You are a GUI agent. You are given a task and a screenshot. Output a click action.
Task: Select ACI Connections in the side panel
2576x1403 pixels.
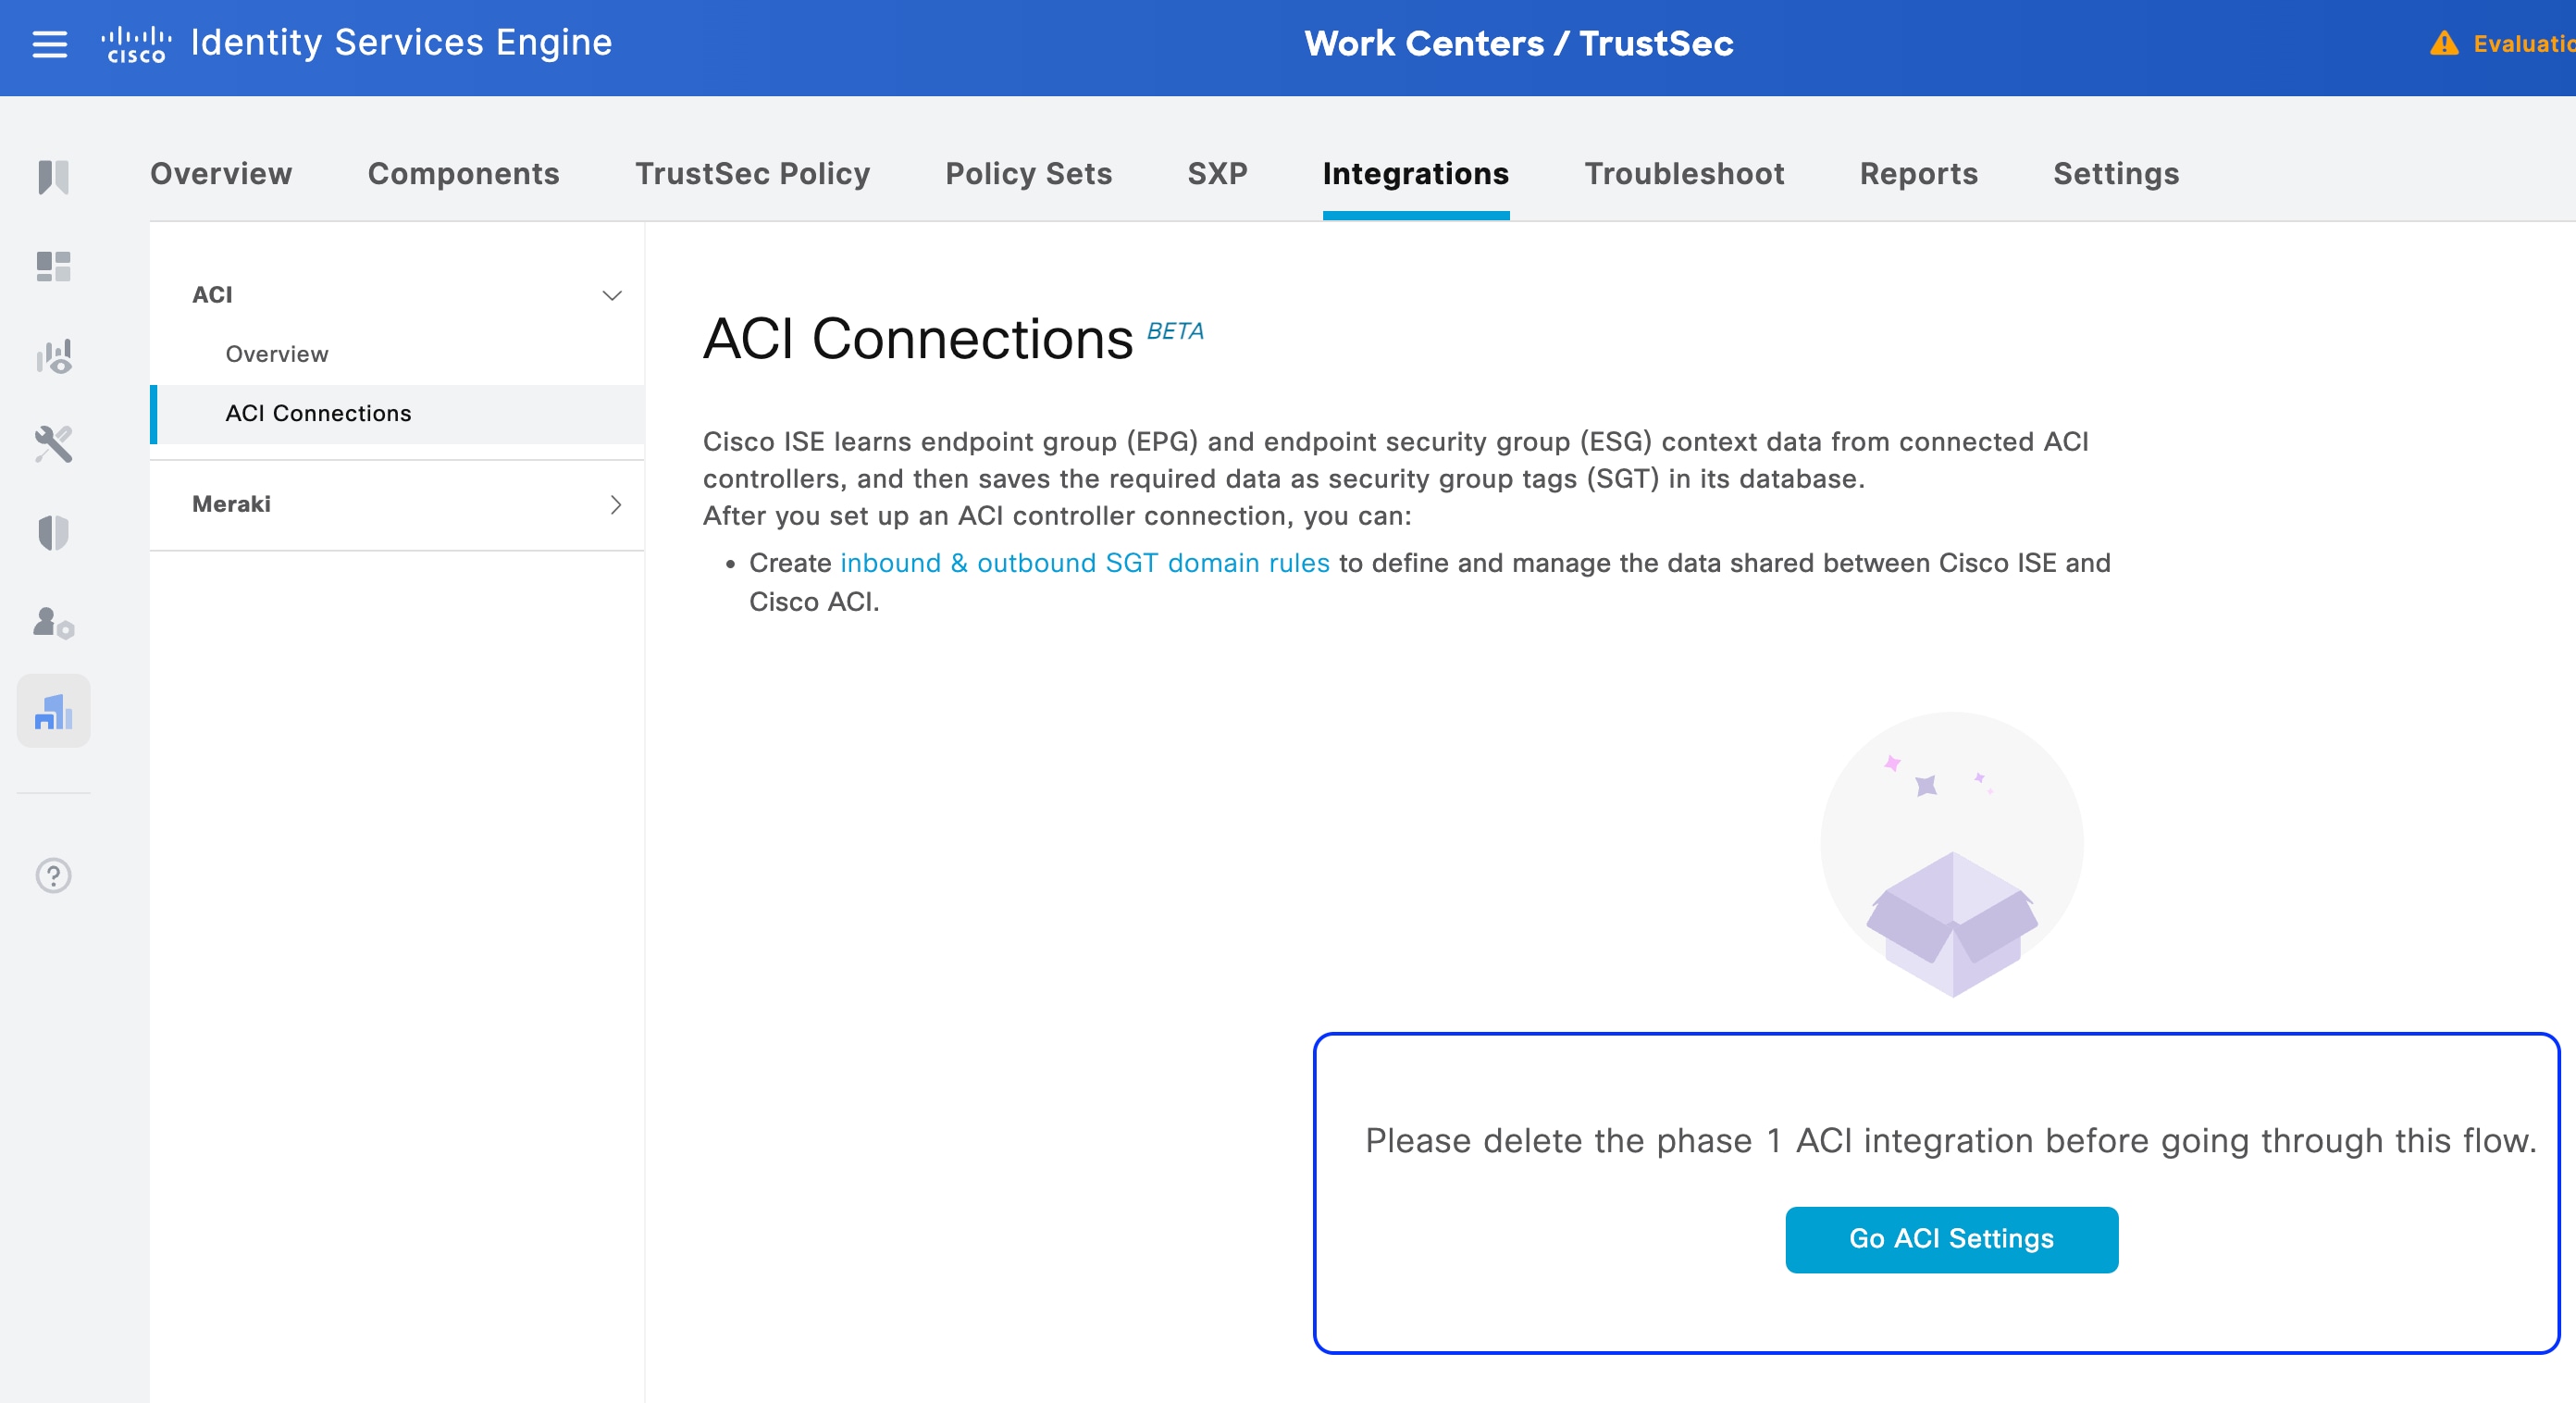tap(318, 413)
